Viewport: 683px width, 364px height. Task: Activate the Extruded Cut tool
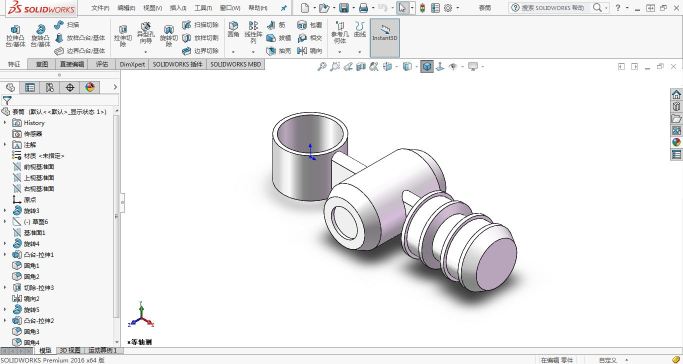(123, 36)
